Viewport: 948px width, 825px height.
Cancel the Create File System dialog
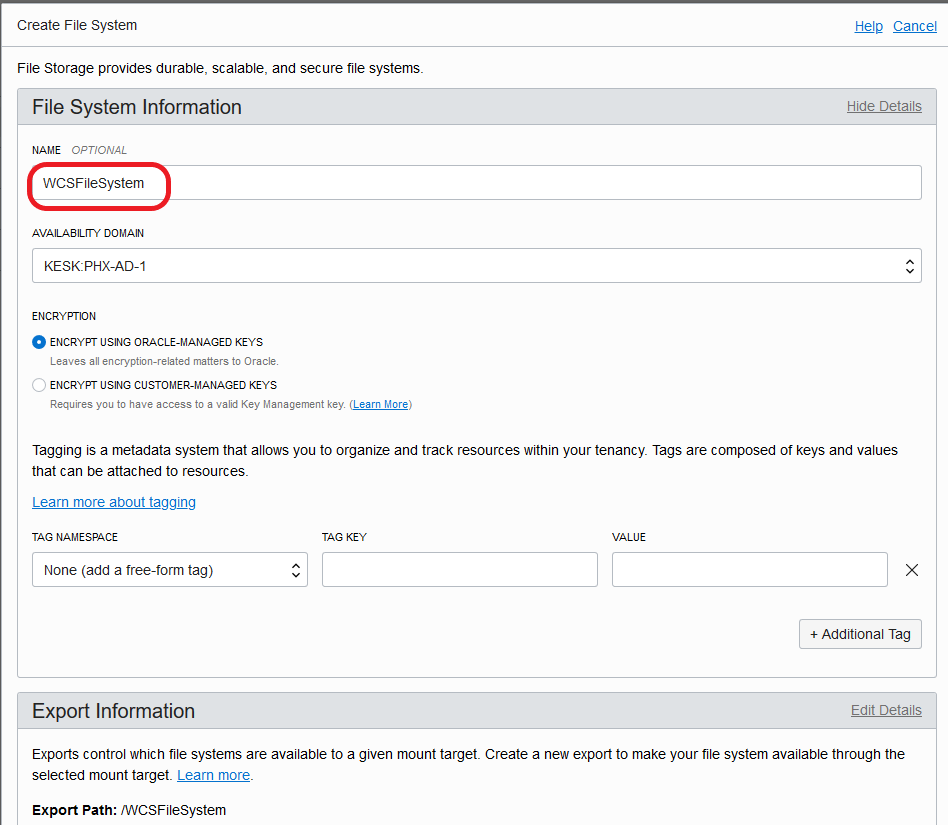(915, 26)
